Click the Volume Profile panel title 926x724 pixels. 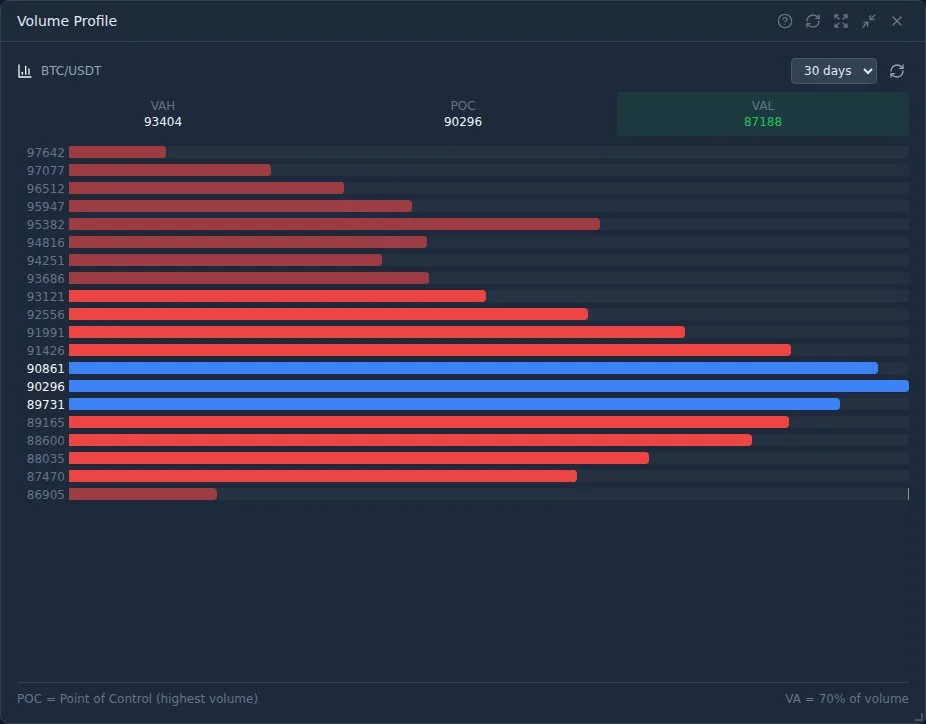pos(67,21)
